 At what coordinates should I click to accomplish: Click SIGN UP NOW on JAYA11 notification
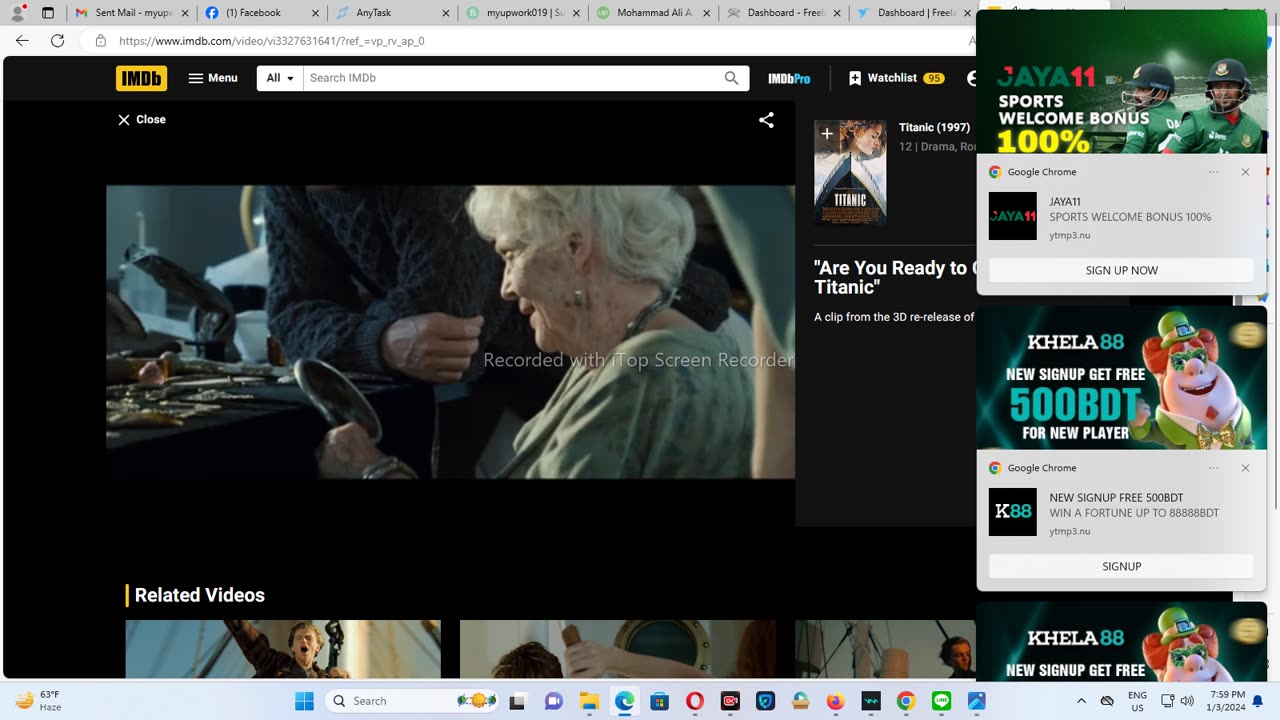[x=1121, y=270]
